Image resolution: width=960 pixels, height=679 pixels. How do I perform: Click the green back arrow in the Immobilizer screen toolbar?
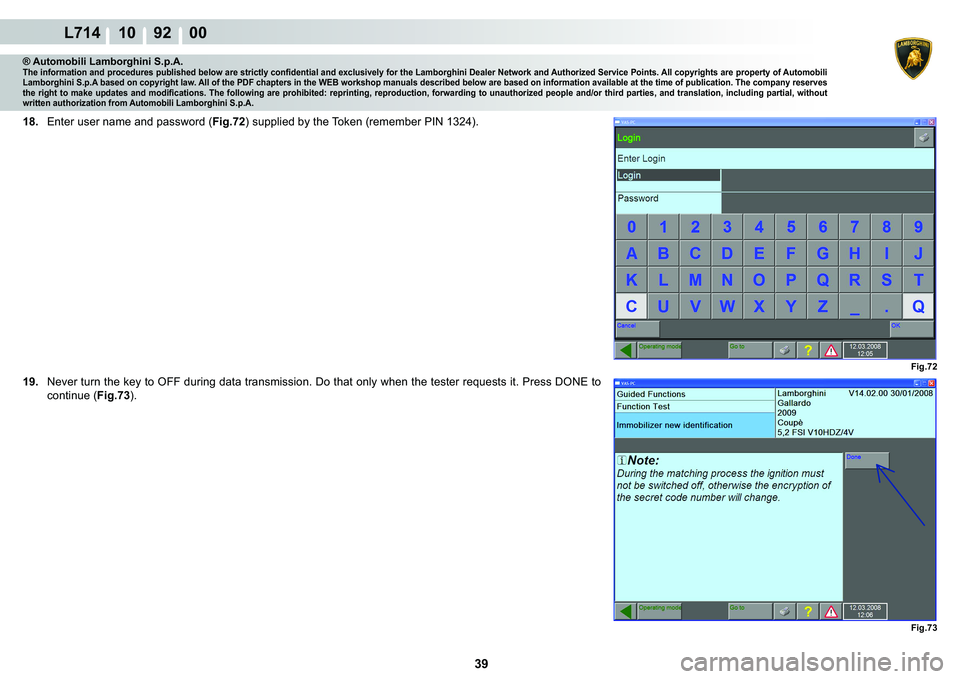click(x=625, y=611)
